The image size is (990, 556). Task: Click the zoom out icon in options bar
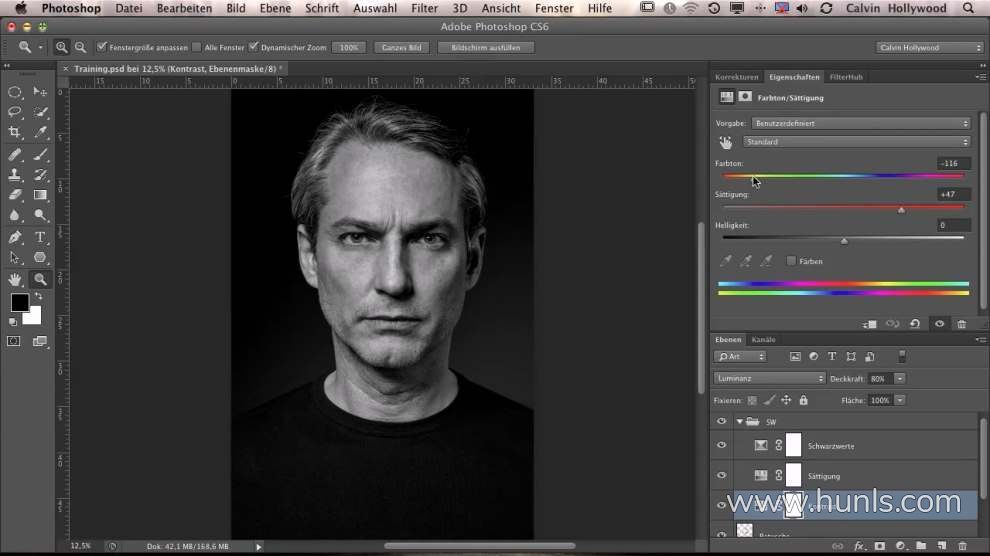tap(81, 47)
